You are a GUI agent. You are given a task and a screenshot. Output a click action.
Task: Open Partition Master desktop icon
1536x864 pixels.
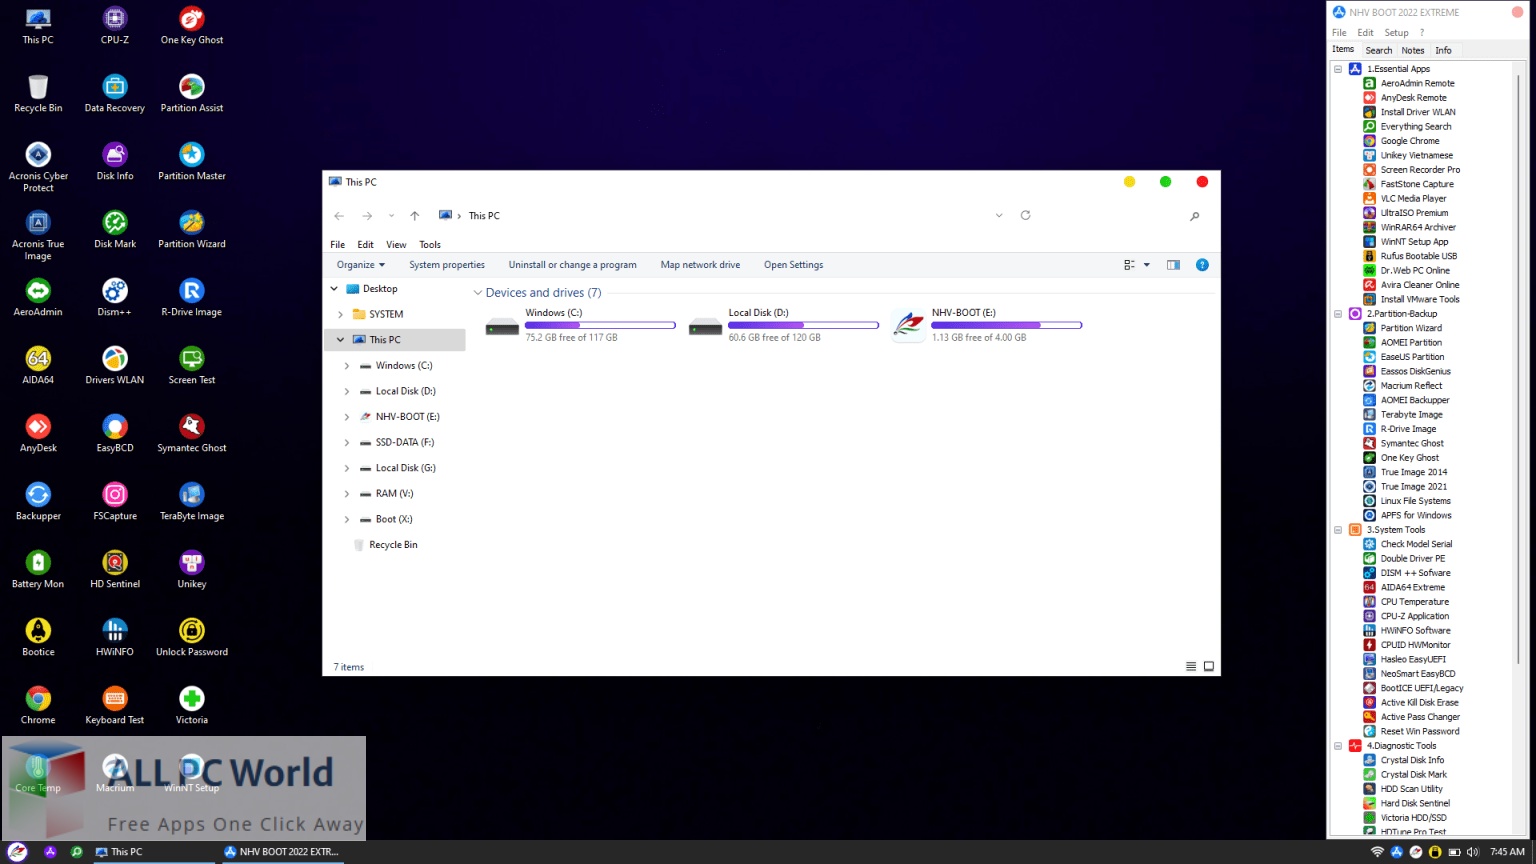[x=192, y=162]
